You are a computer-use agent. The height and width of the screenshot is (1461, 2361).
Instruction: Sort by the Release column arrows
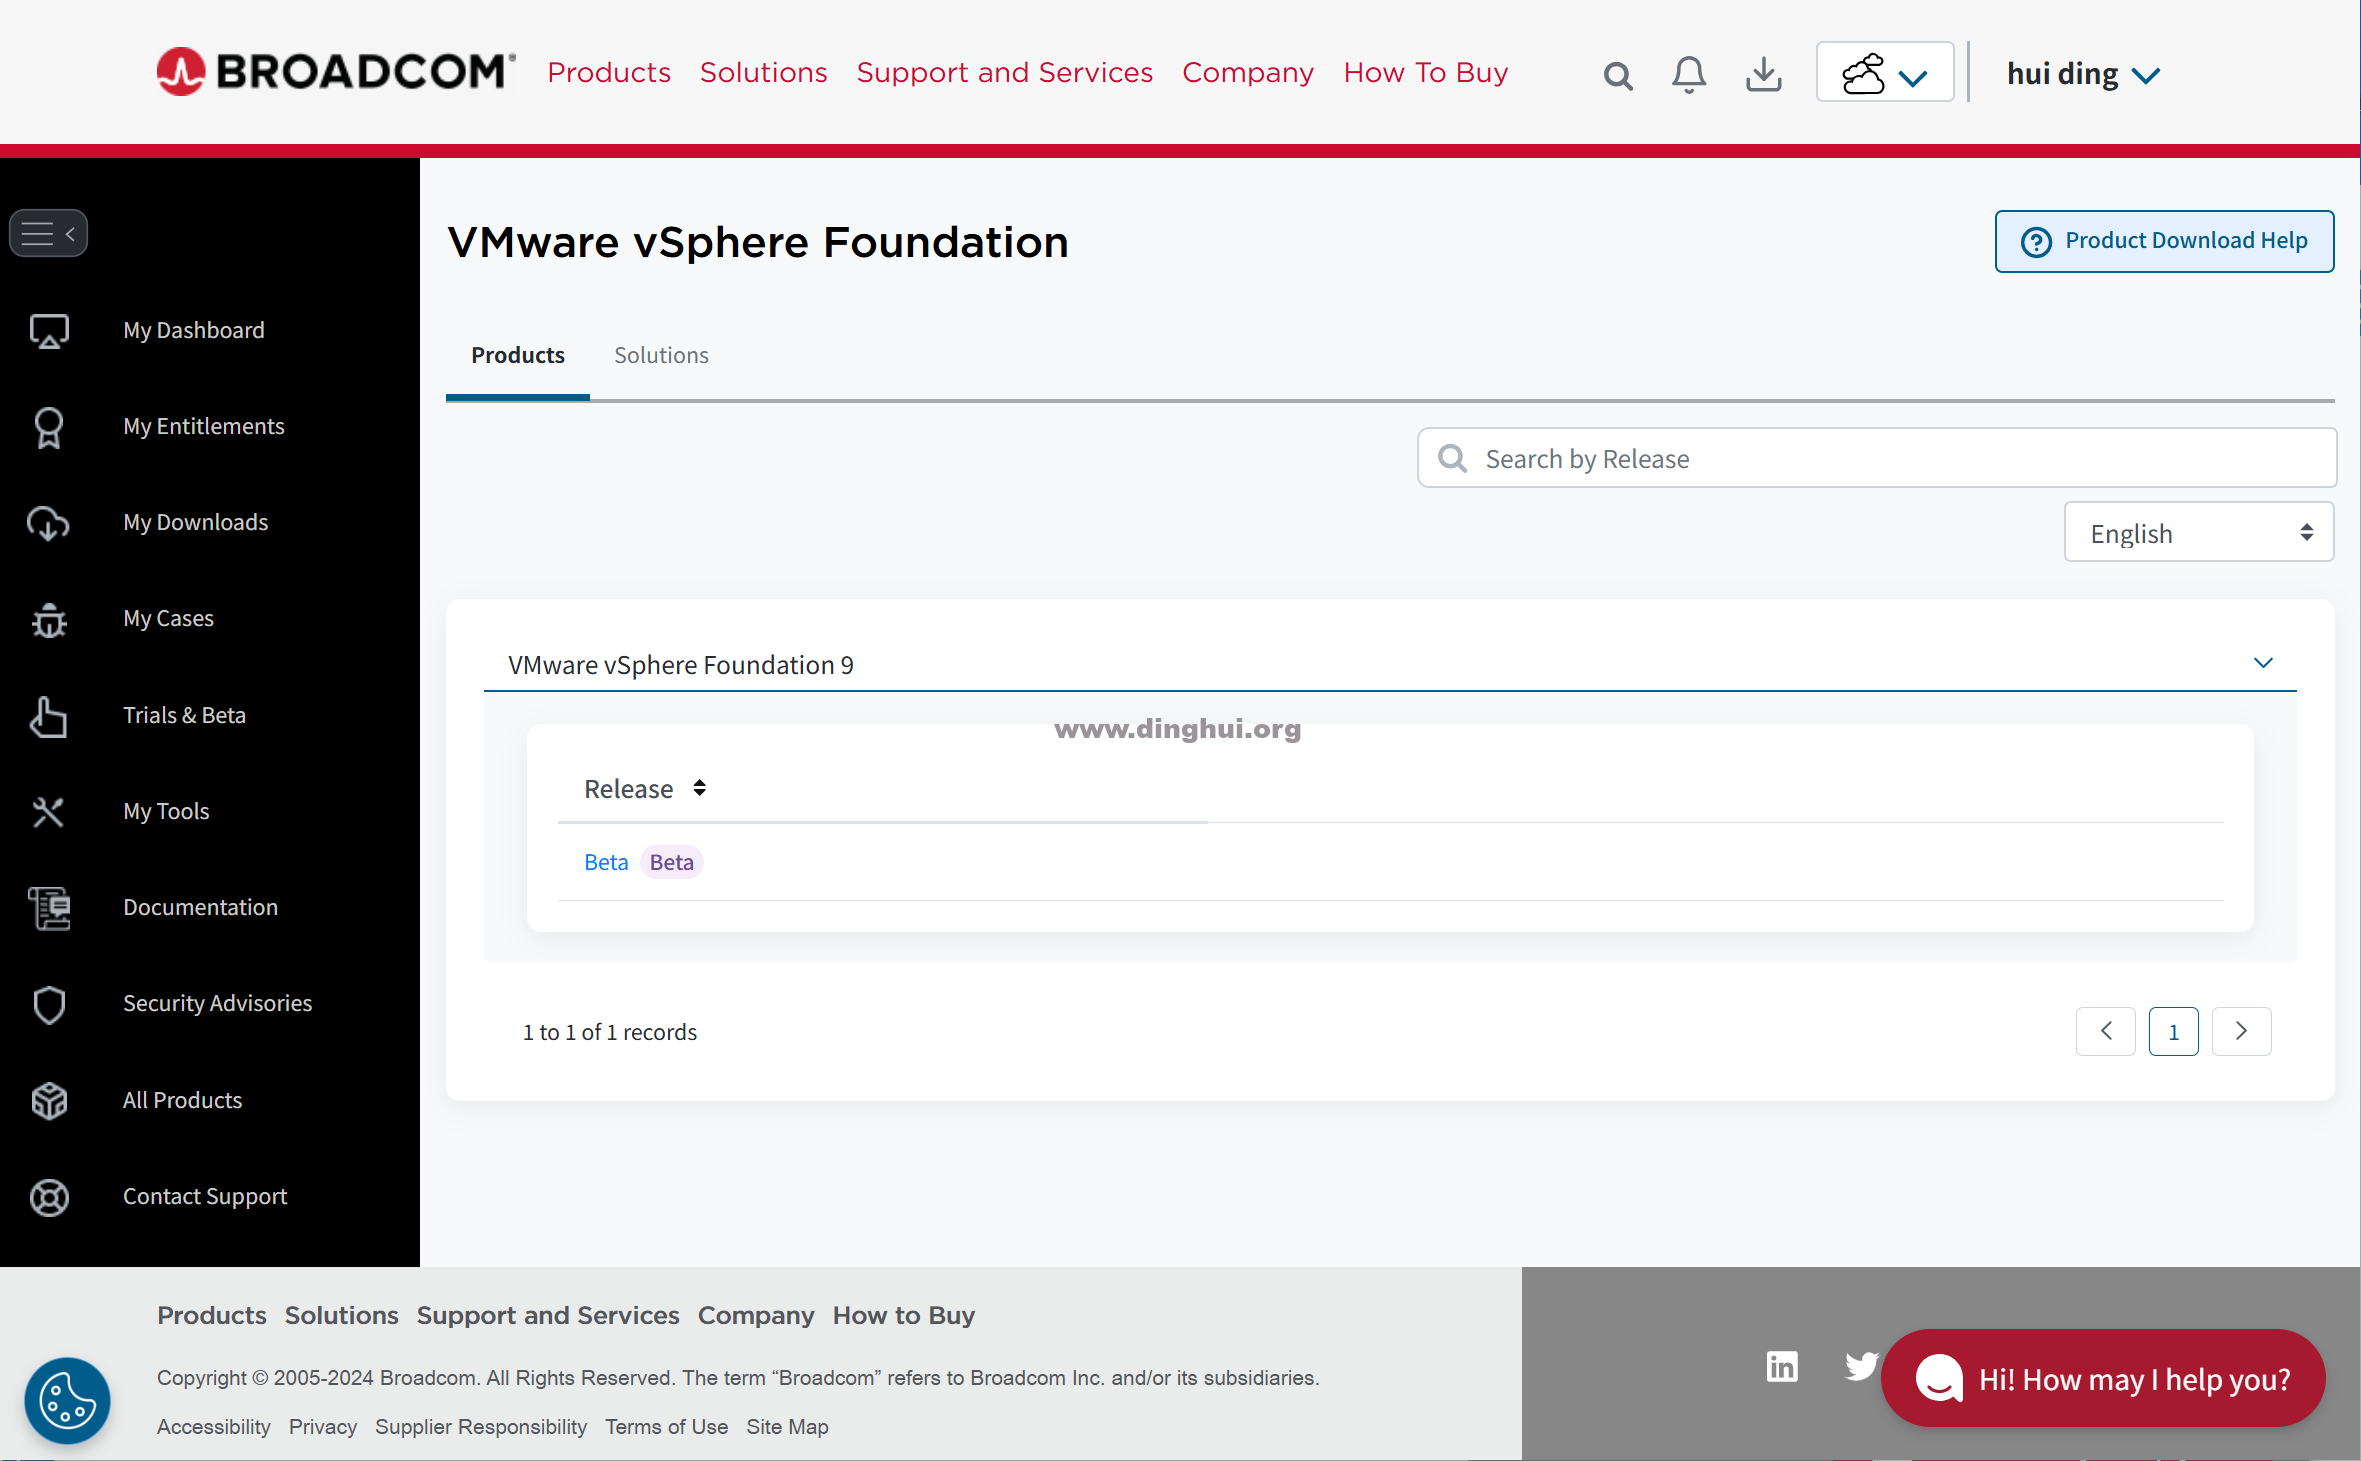(x=699, y=788)
